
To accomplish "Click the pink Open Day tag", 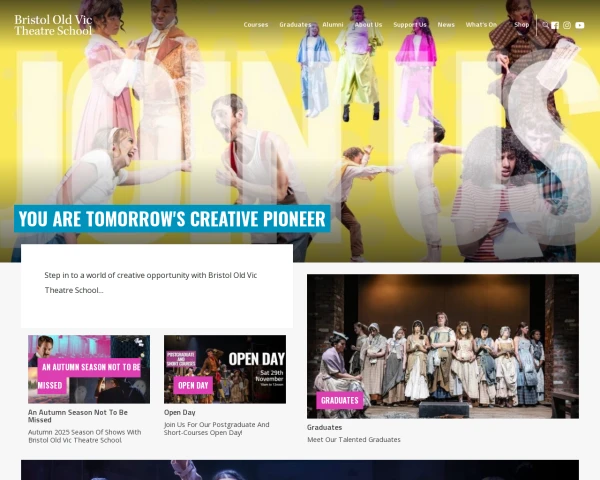I will pos(193,385).
